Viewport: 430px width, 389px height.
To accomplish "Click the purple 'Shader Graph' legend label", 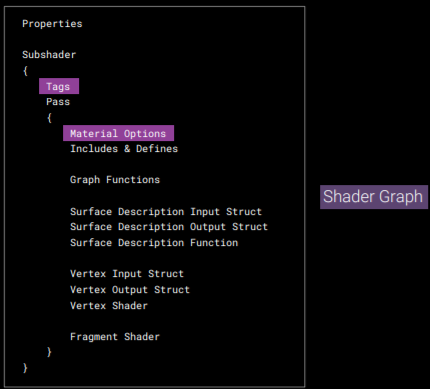I will click(374, 197).
